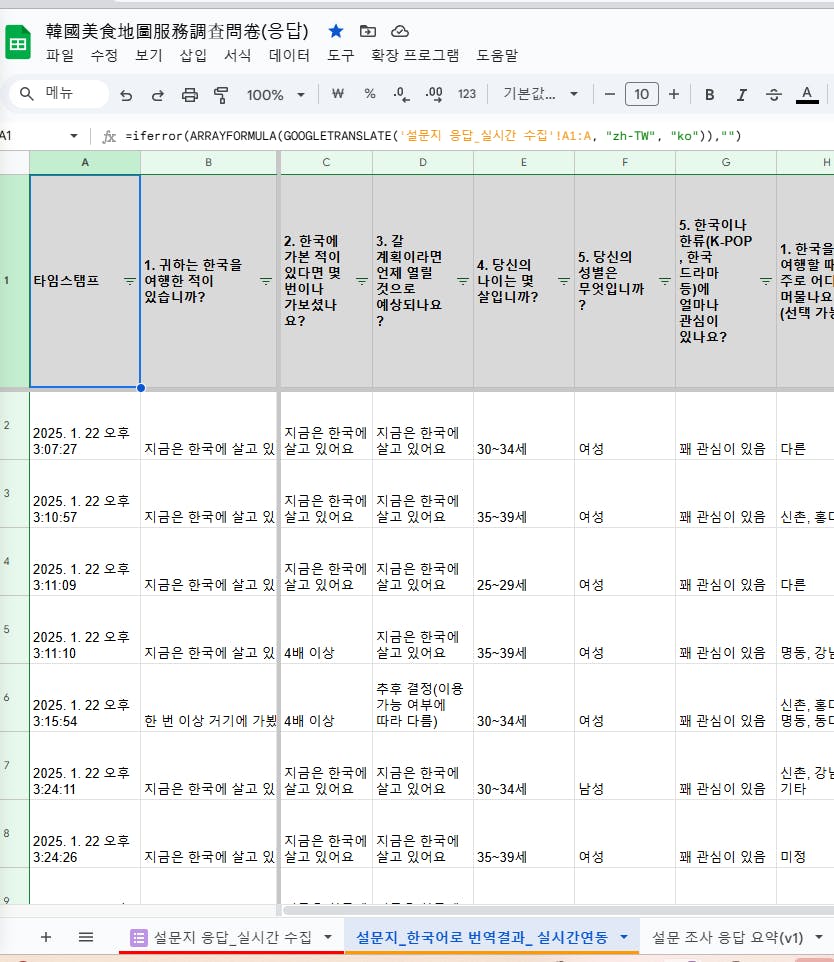The image size is (834, 962).
Task: Toggle bold formatting
Action: click(709, 94)
